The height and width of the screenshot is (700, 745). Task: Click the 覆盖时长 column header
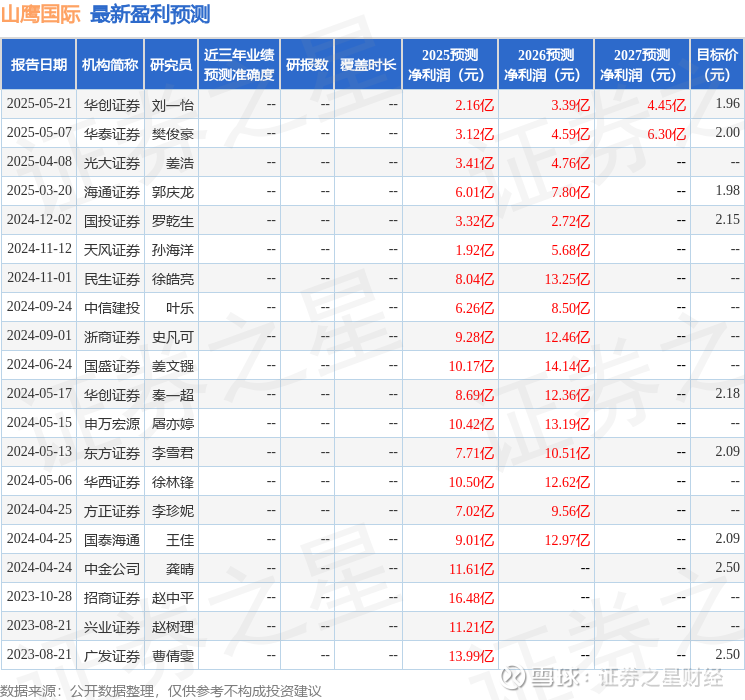(x=368, y=65)
